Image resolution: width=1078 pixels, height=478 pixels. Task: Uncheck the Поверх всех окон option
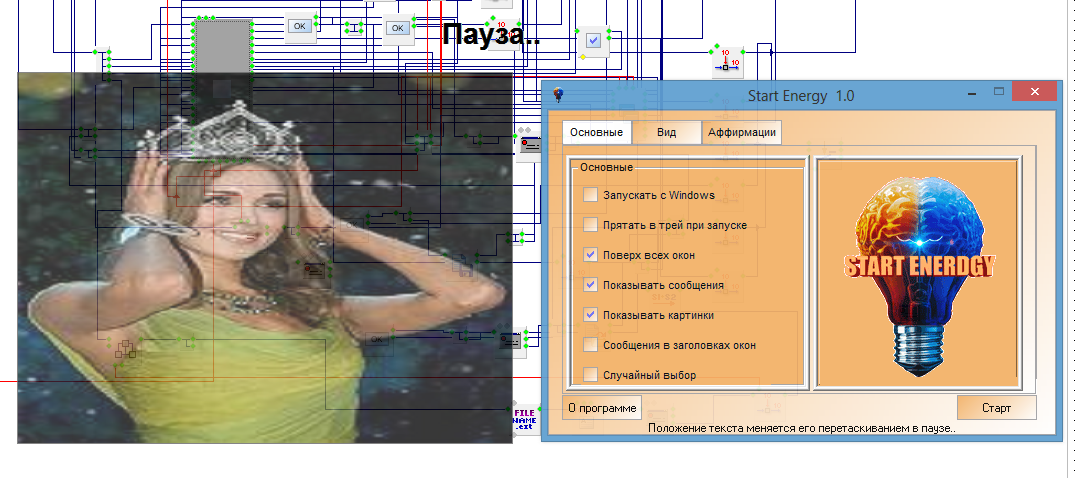click(591, 255)
